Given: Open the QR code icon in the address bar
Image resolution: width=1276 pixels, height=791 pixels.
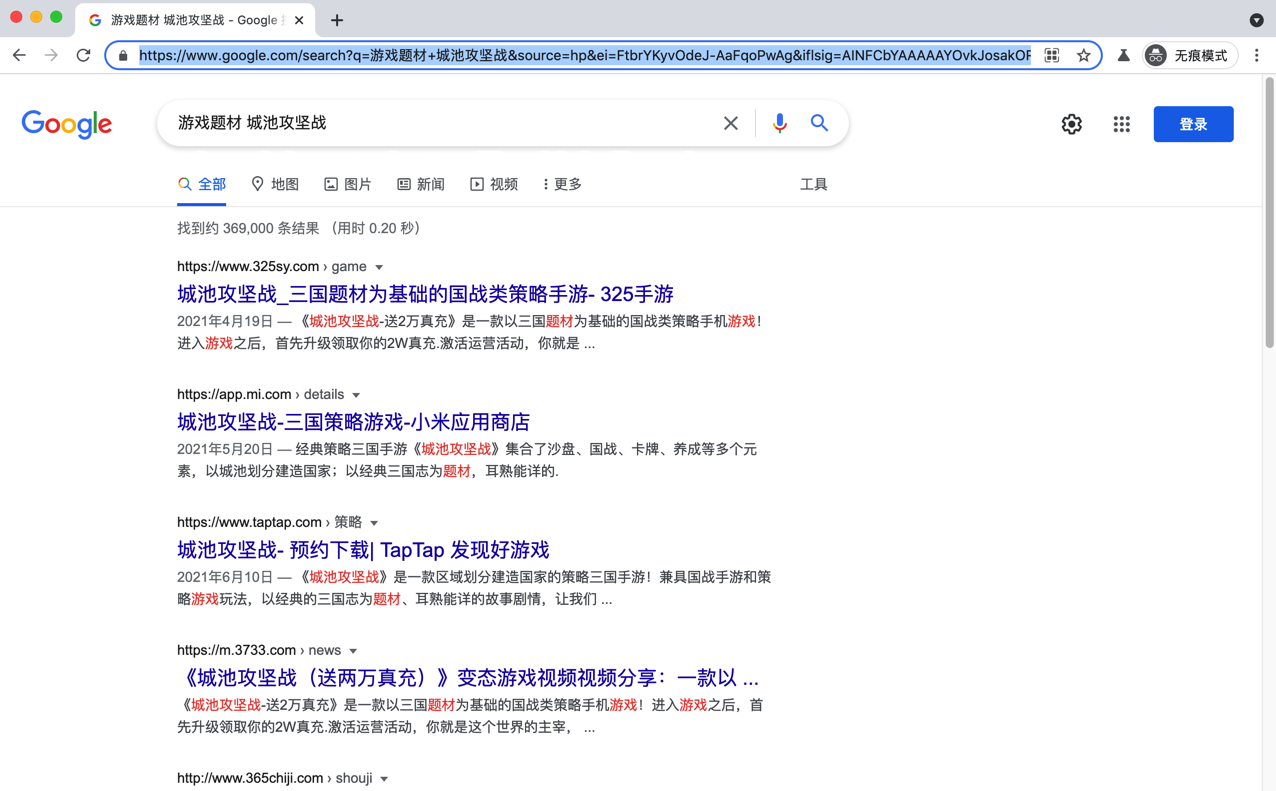Looking at the screenshot, I should 1052,56.
